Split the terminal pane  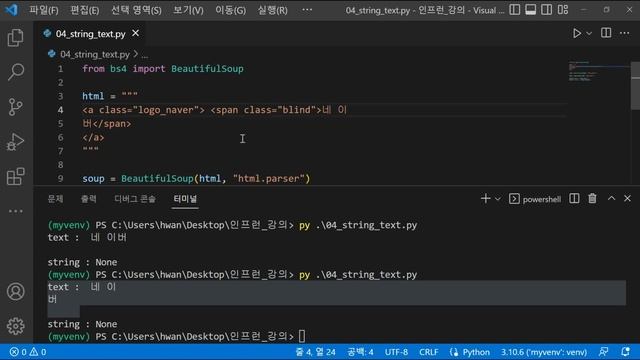pyautogui.click(x=574, y=199)
